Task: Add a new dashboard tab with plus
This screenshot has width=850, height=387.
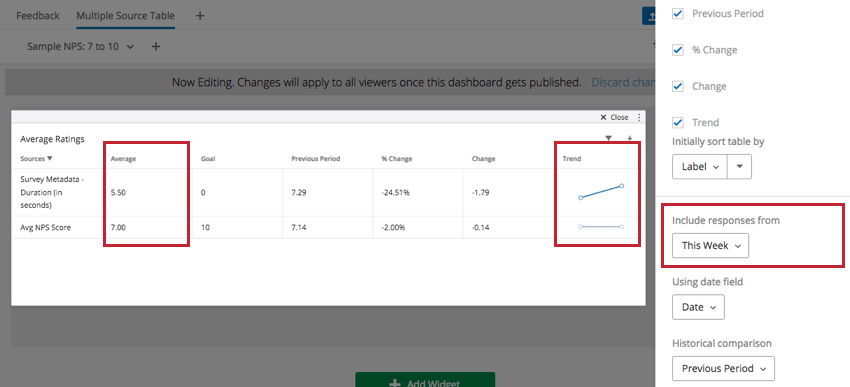Action: 199,16
